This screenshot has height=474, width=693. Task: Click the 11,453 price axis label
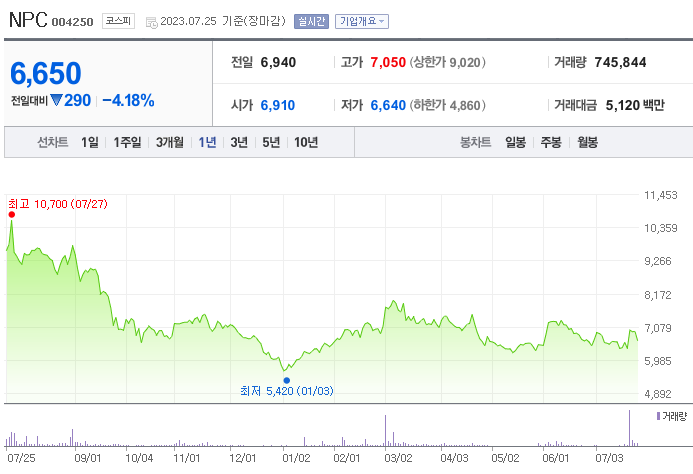(x=661, y=195)
